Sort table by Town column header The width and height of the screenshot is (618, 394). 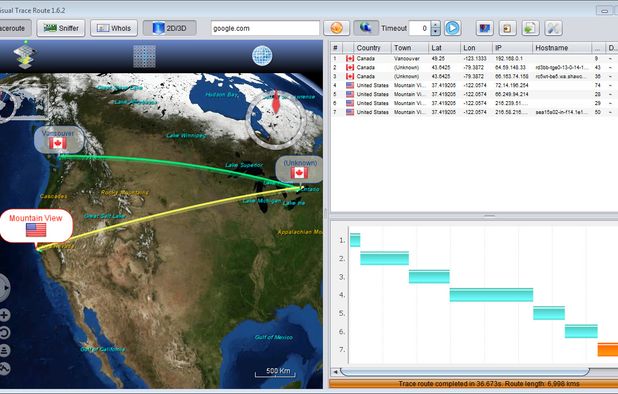click(410, 48)
